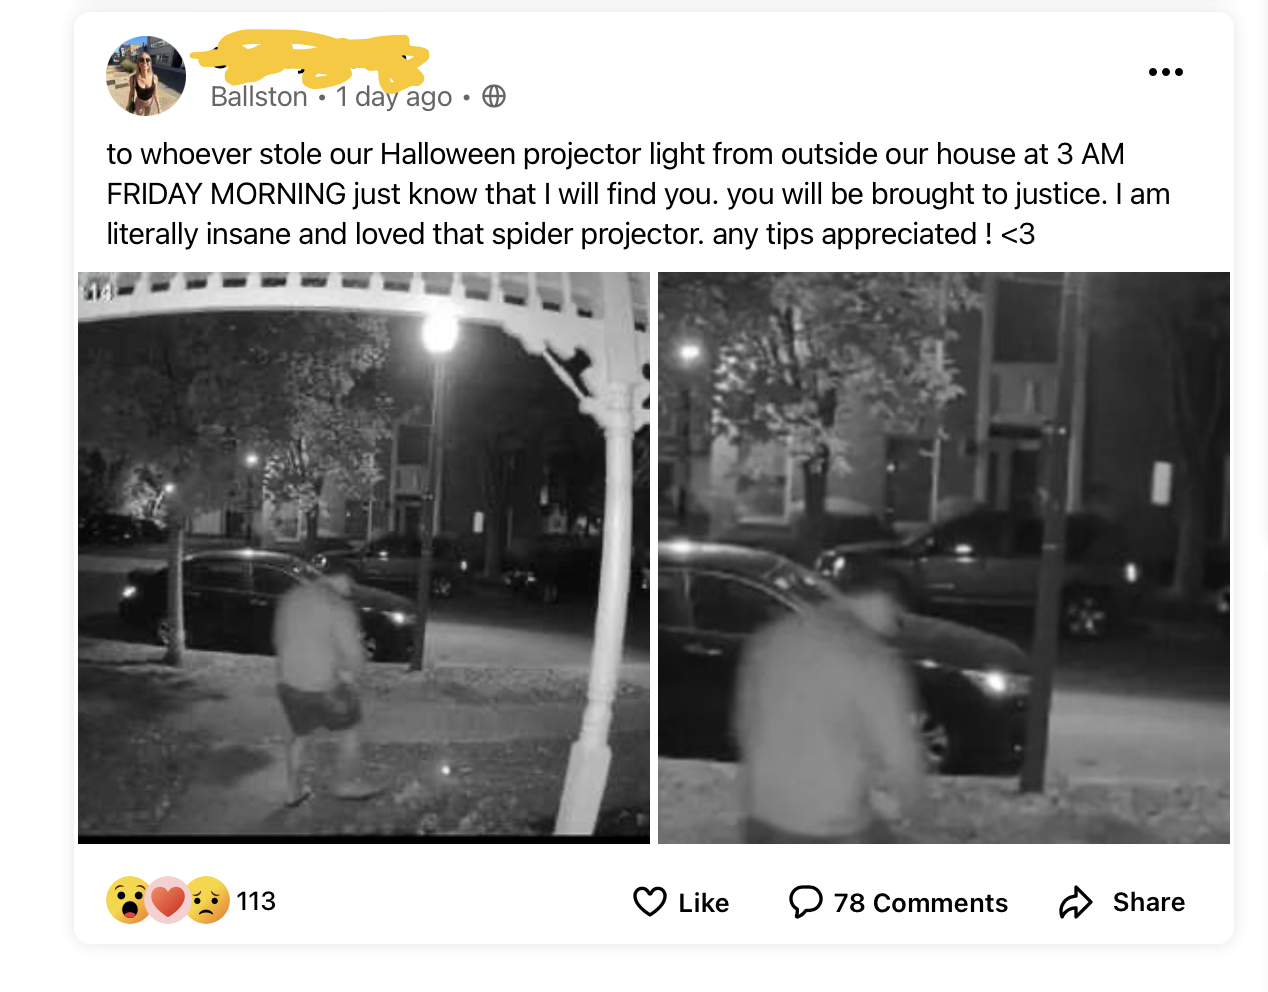Open the left security camera photo
Screen dimensions: 1268x992
click(364, 557)
